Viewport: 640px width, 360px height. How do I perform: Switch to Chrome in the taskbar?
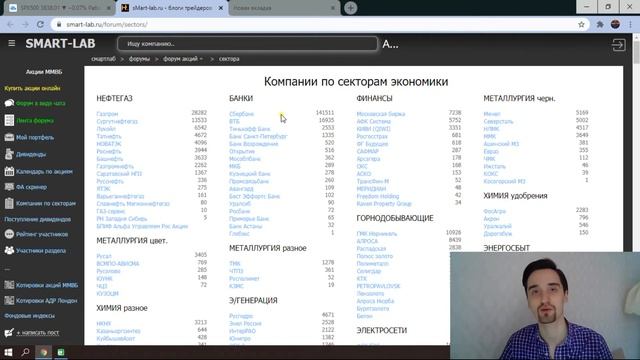tap(43, 352)
